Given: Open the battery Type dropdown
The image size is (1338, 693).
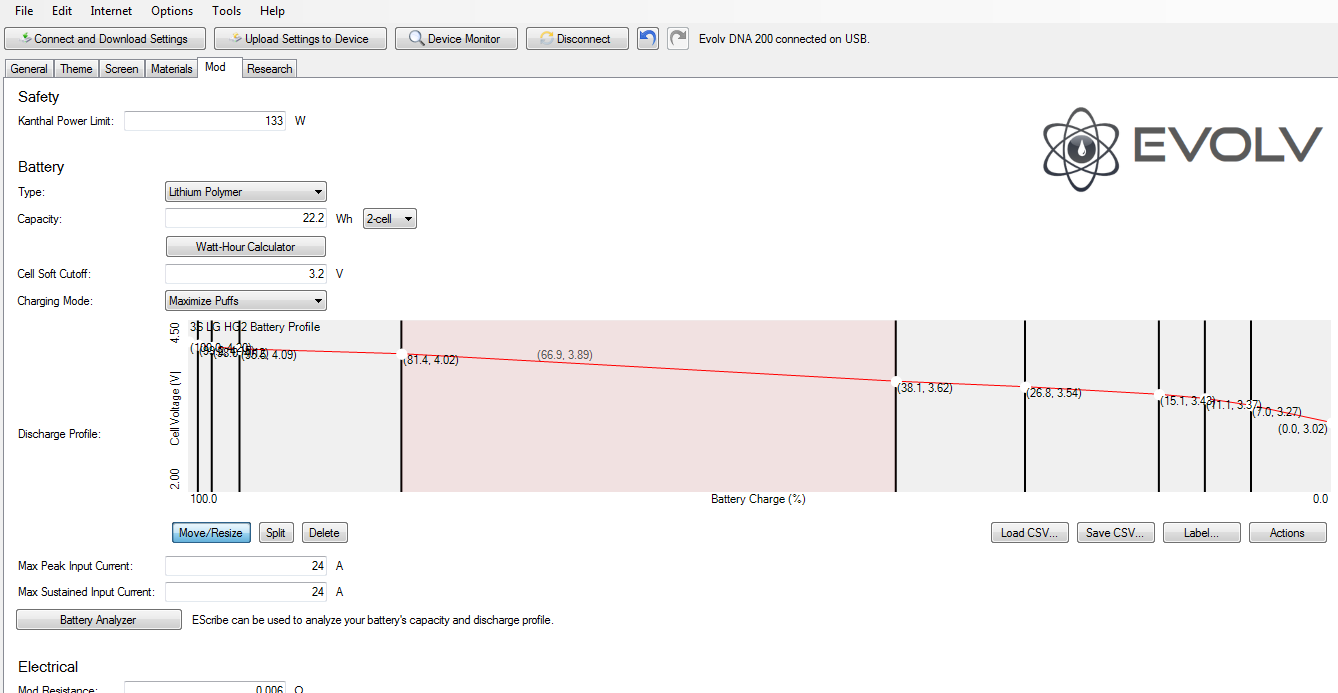Looking at the screenshot, I should (x=245, y=192).
